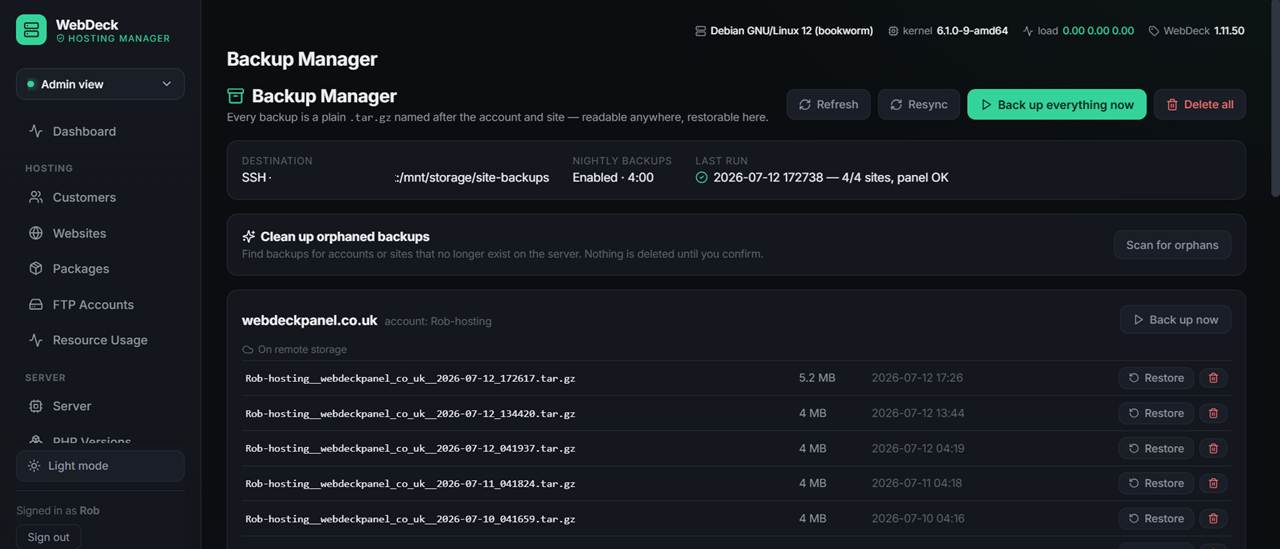Click the destination path :/mnt/storage/site-backups

point(472,178)
